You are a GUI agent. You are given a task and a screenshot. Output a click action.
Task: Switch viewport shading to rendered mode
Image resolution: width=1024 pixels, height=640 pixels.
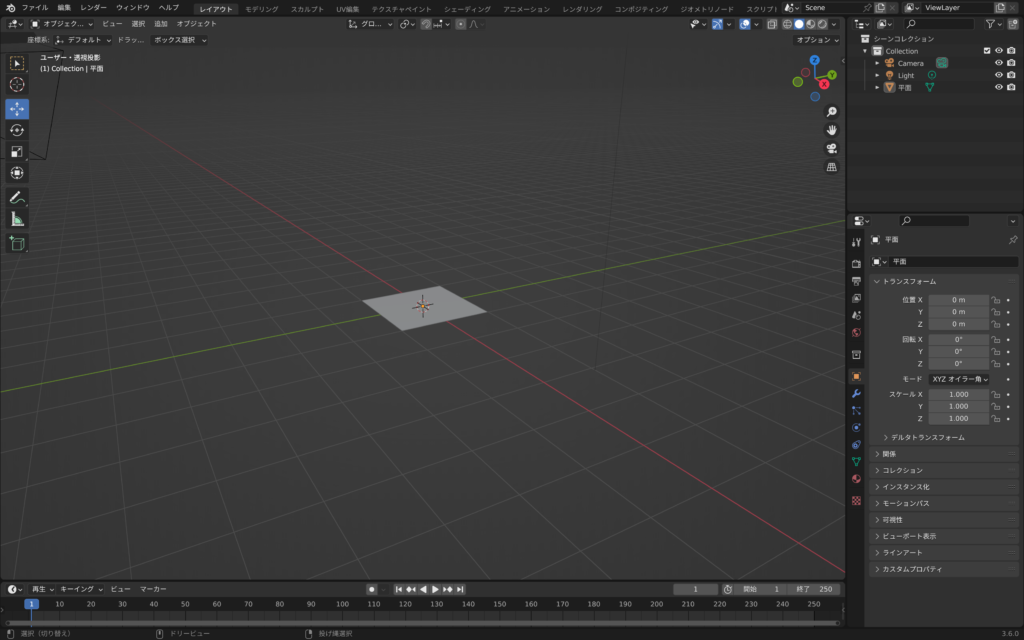pos(822,24)
